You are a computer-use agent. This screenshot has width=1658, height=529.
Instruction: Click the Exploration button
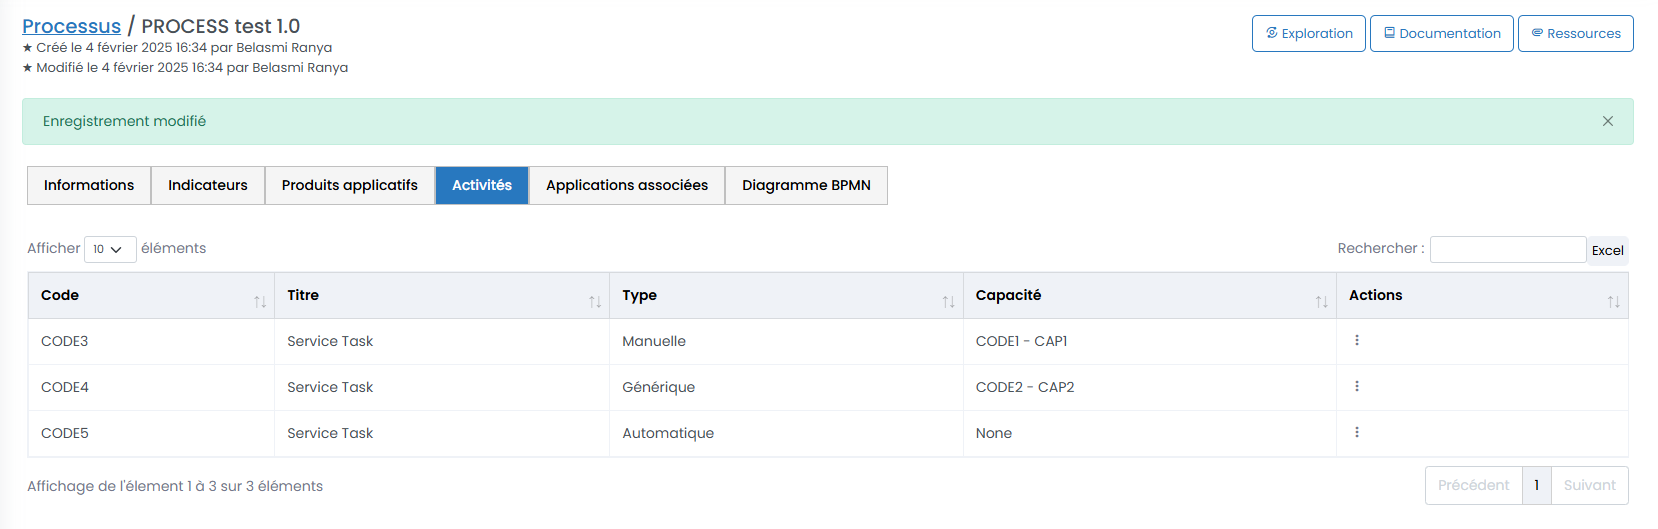(1308, 34)
